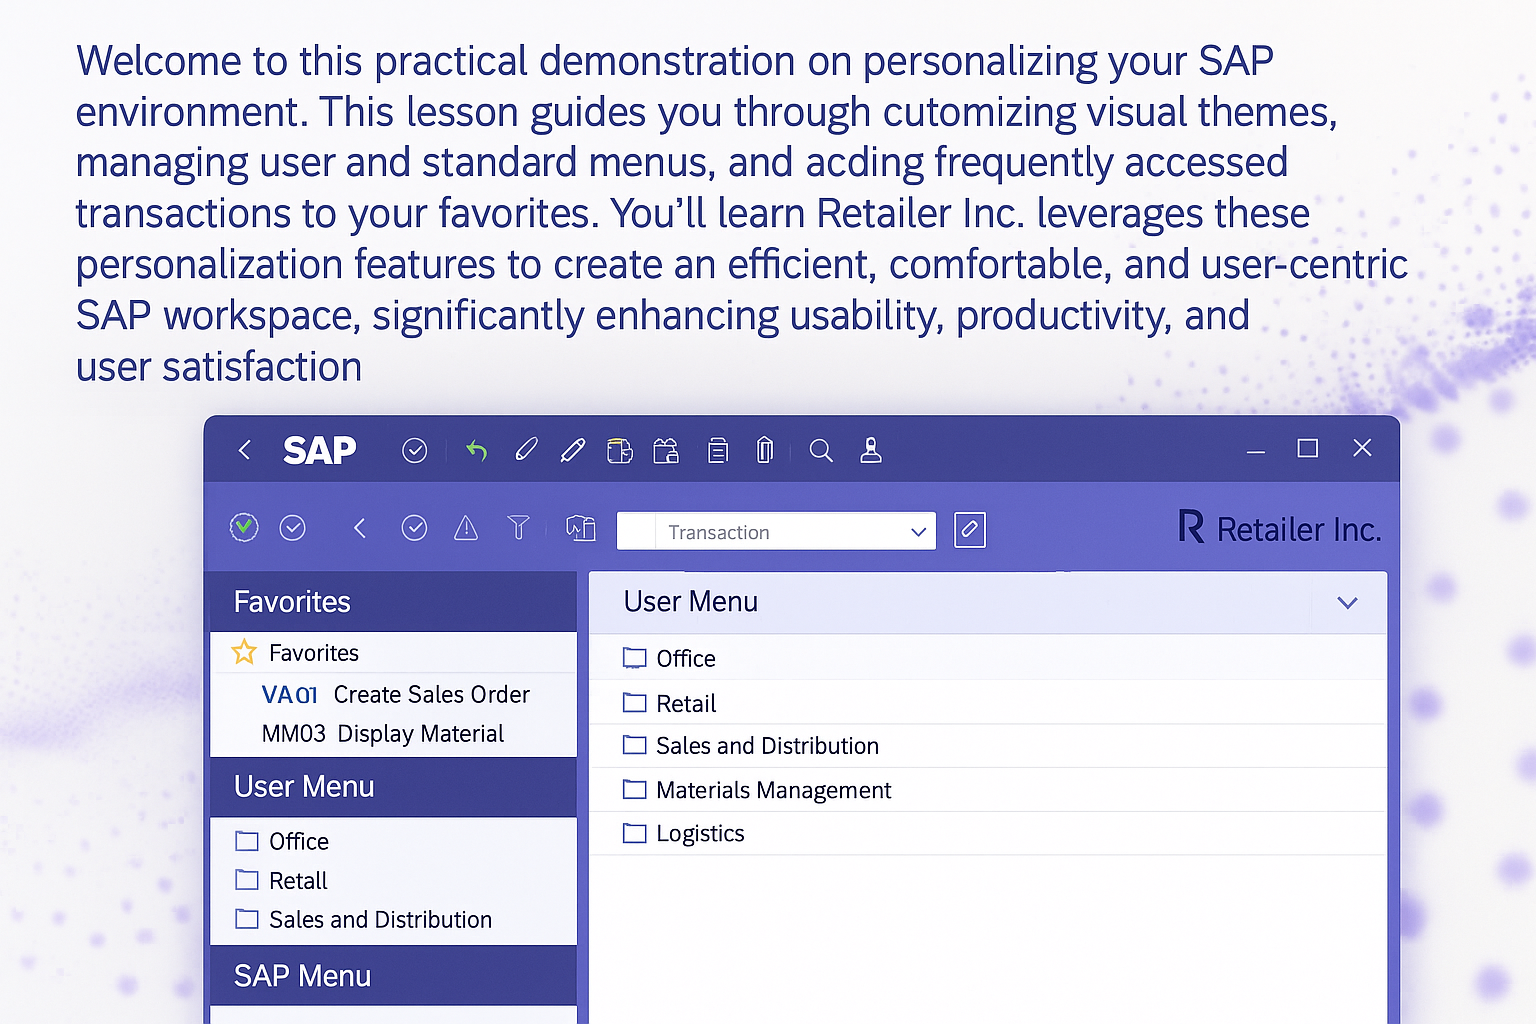The width and height of the screenshot is (1536, 1024).
Task: Minimize the SAP window
Action: (x=1256, y=451)
